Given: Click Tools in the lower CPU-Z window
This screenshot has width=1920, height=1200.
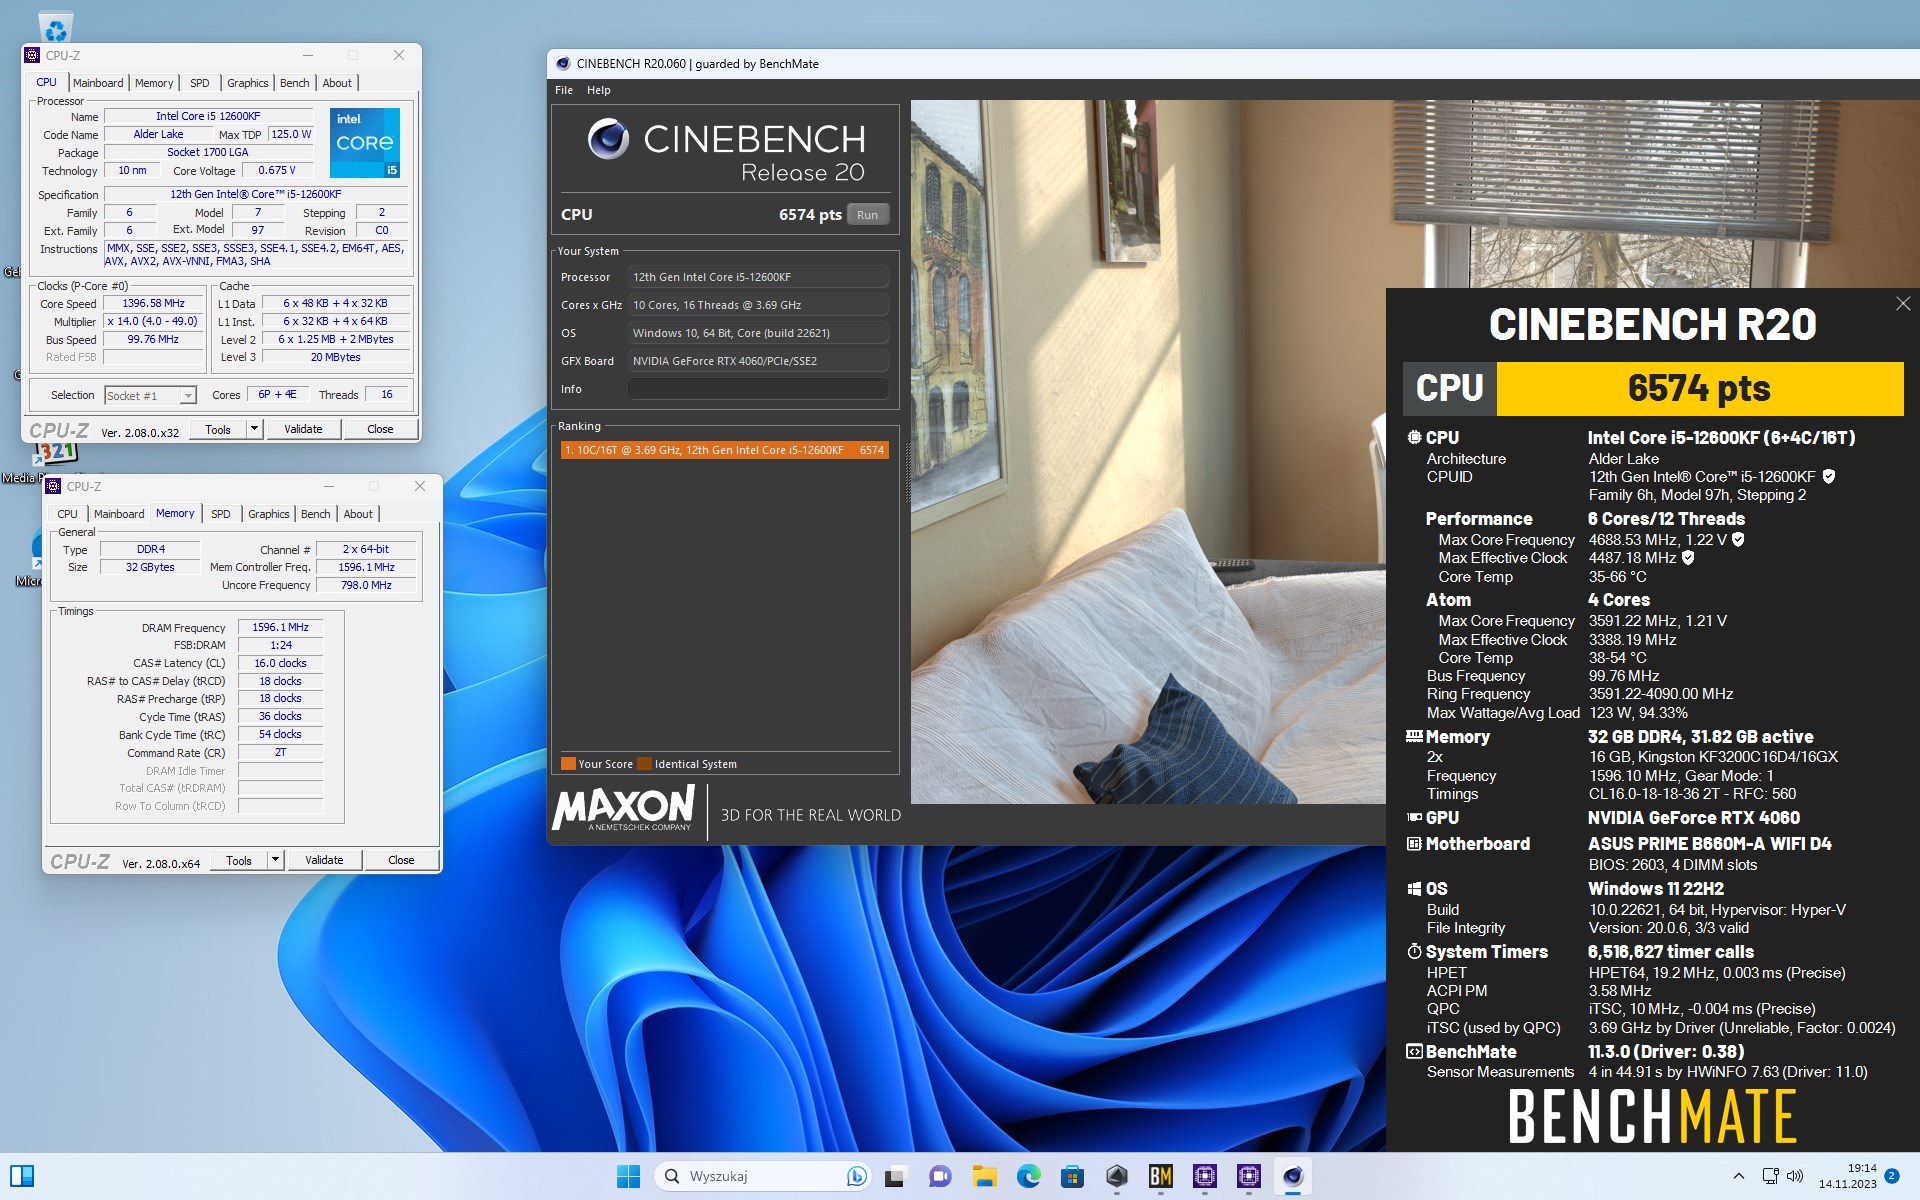Looking at the screenshot, I should pyautogui.click(x=239, y=860).
